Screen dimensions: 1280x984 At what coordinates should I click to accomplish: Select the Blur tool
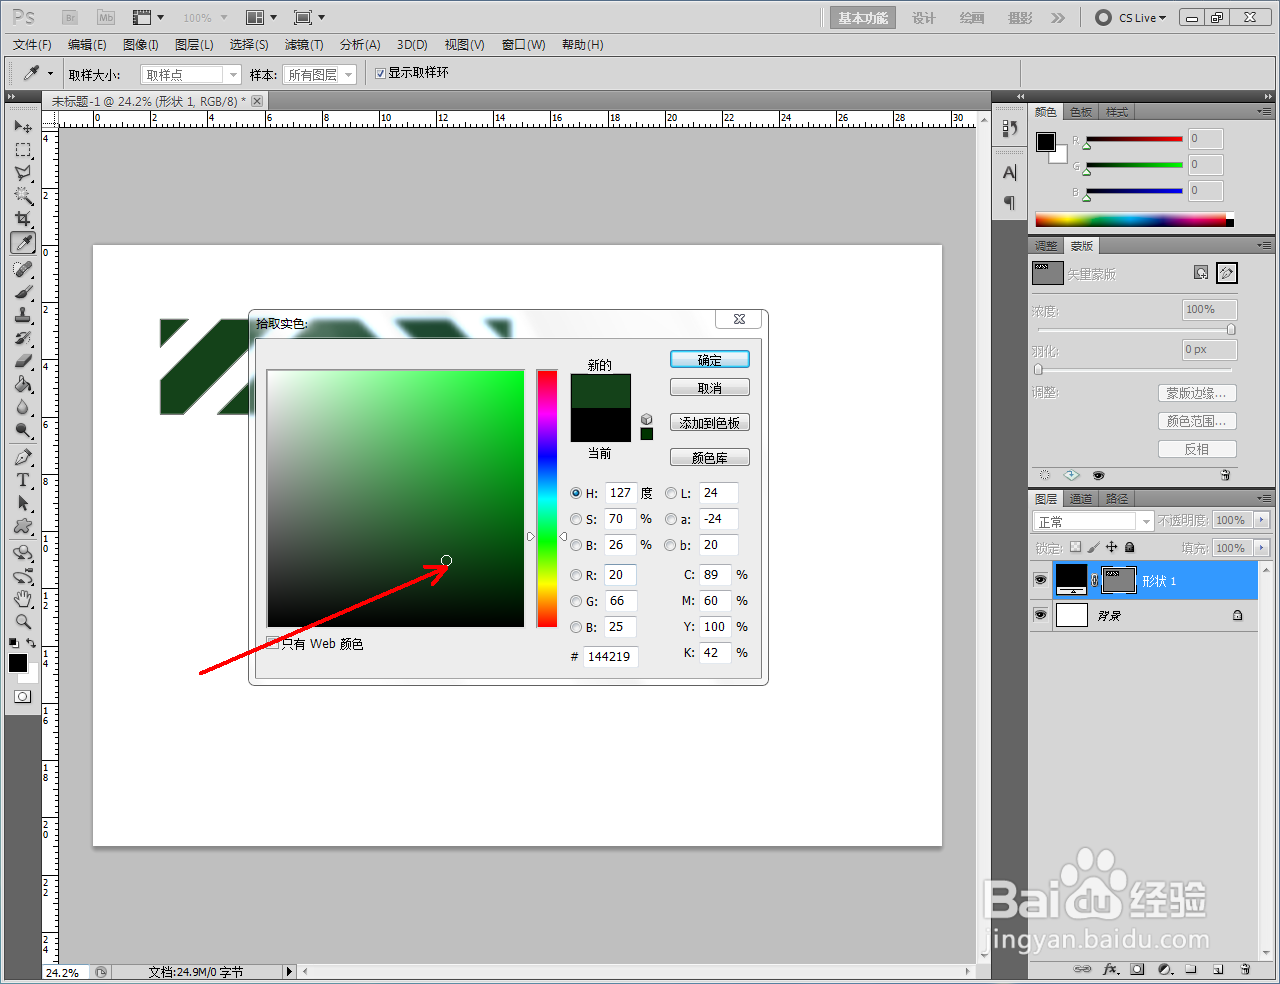(23, 407)
